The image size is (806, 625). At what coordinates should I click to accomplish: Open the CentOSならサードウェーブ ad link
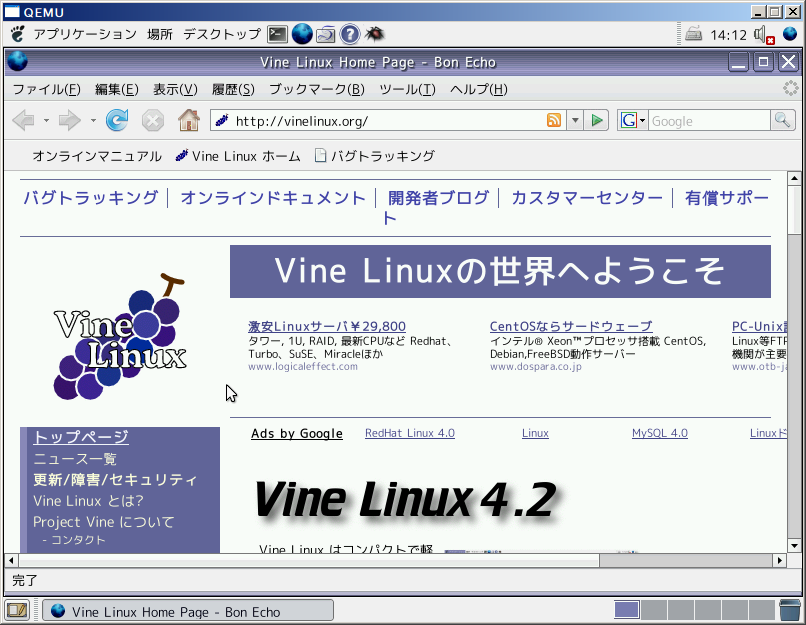(571, 326)
